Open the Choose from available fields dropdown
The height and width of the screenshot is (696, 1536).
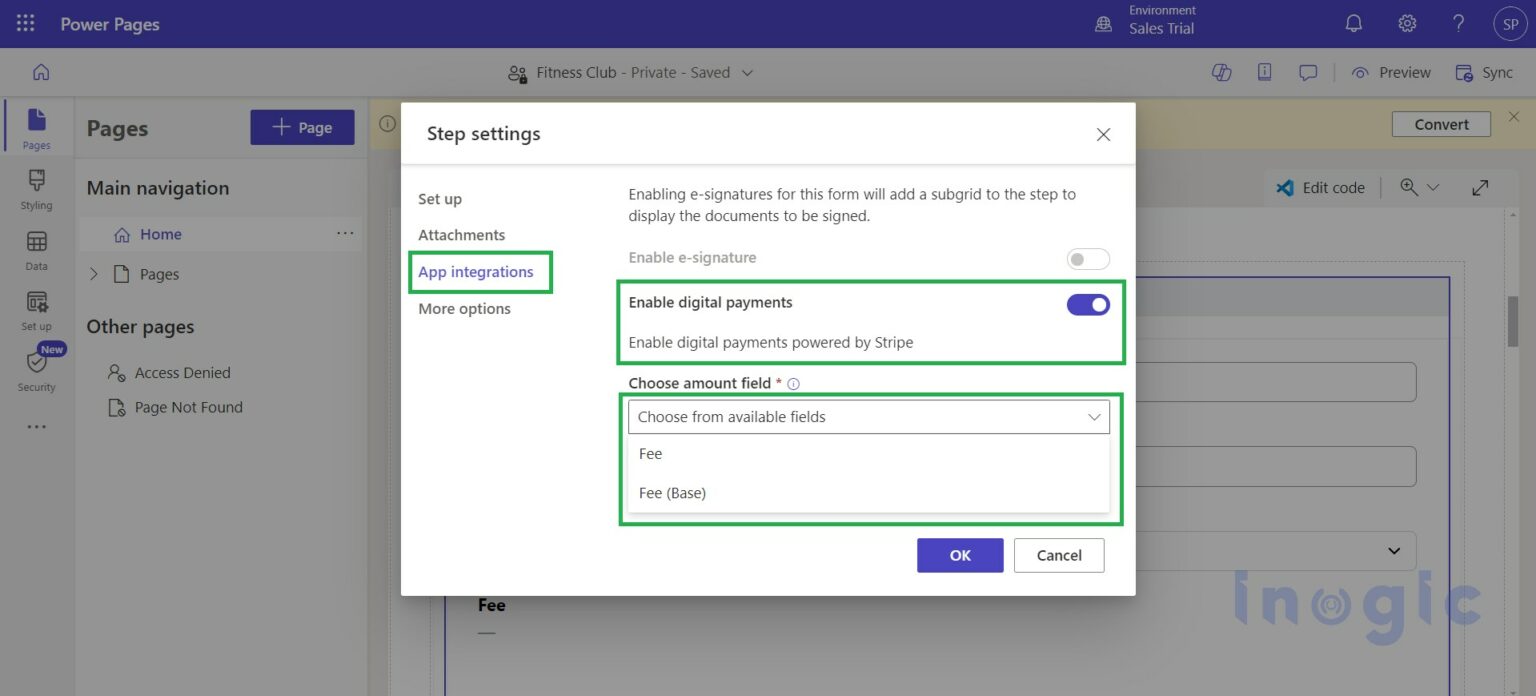868,416
